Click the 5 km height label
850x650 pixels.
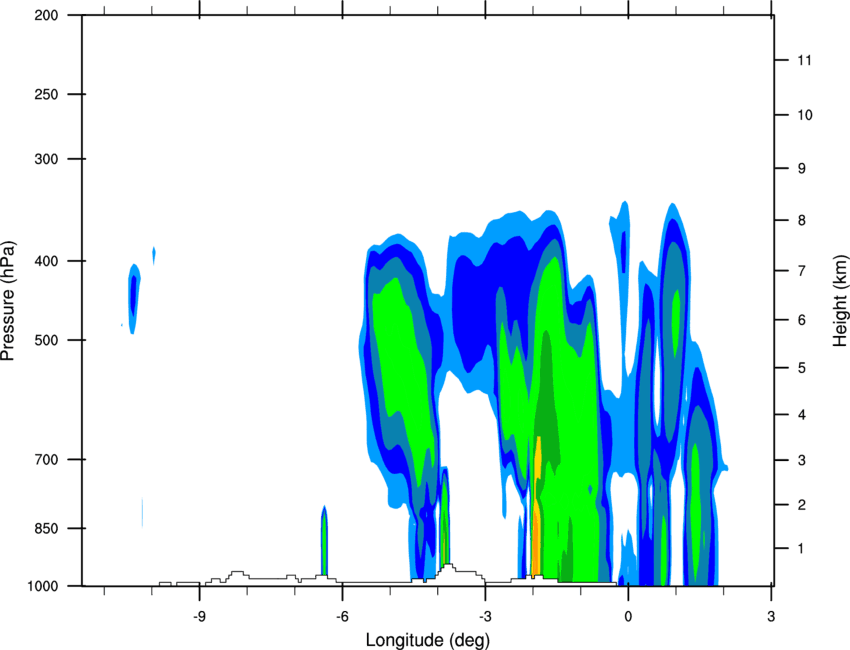click(802, 368)
